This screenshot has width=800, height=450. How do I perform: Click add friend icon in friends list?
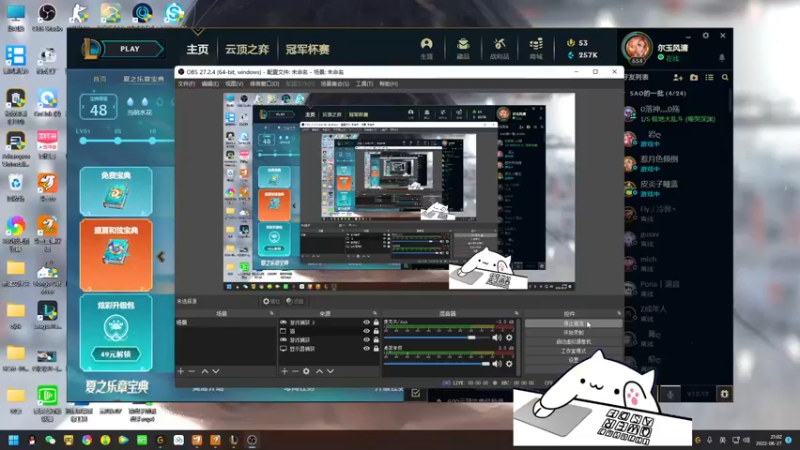[x=678, y=78]
